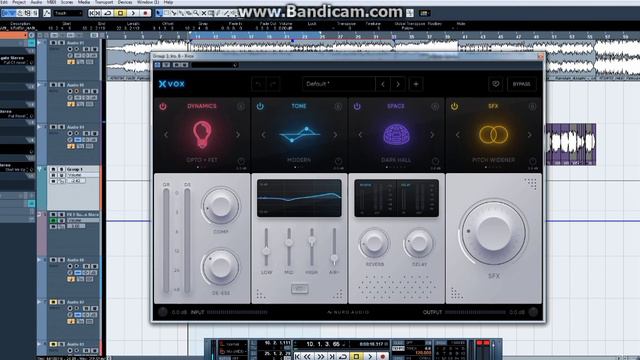Click the yellow stop button in top toolbar
The image size is (640, 360).
(120, 13)
